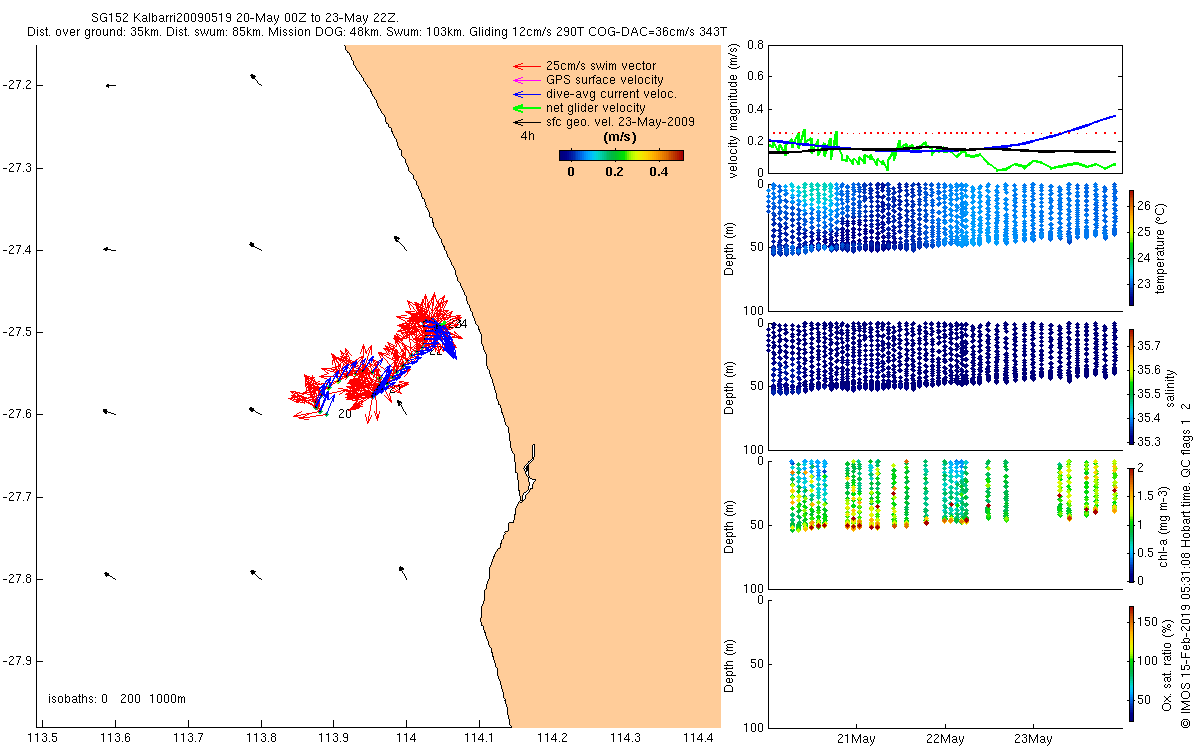Click the '21May' date tick label
Screen dimensions: 1200x750
coord(857,739)
